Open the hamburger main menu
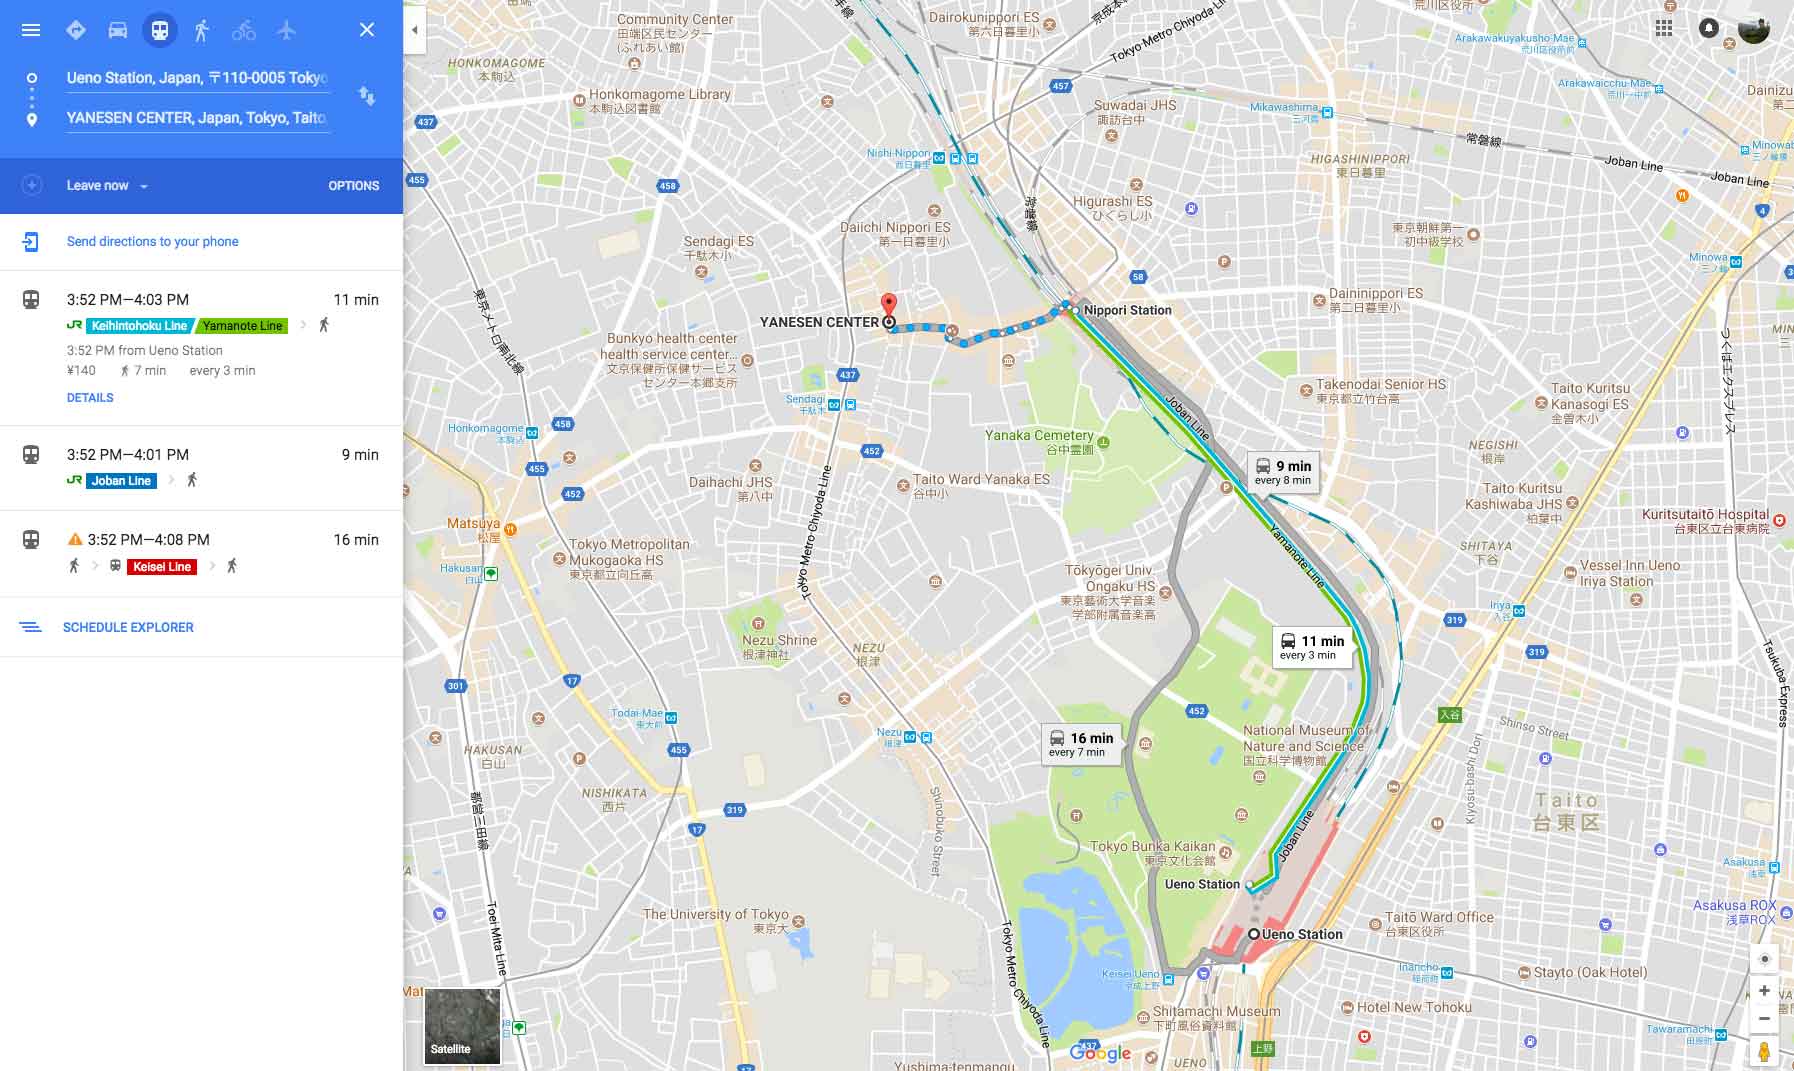 click(x=31, y=30)
